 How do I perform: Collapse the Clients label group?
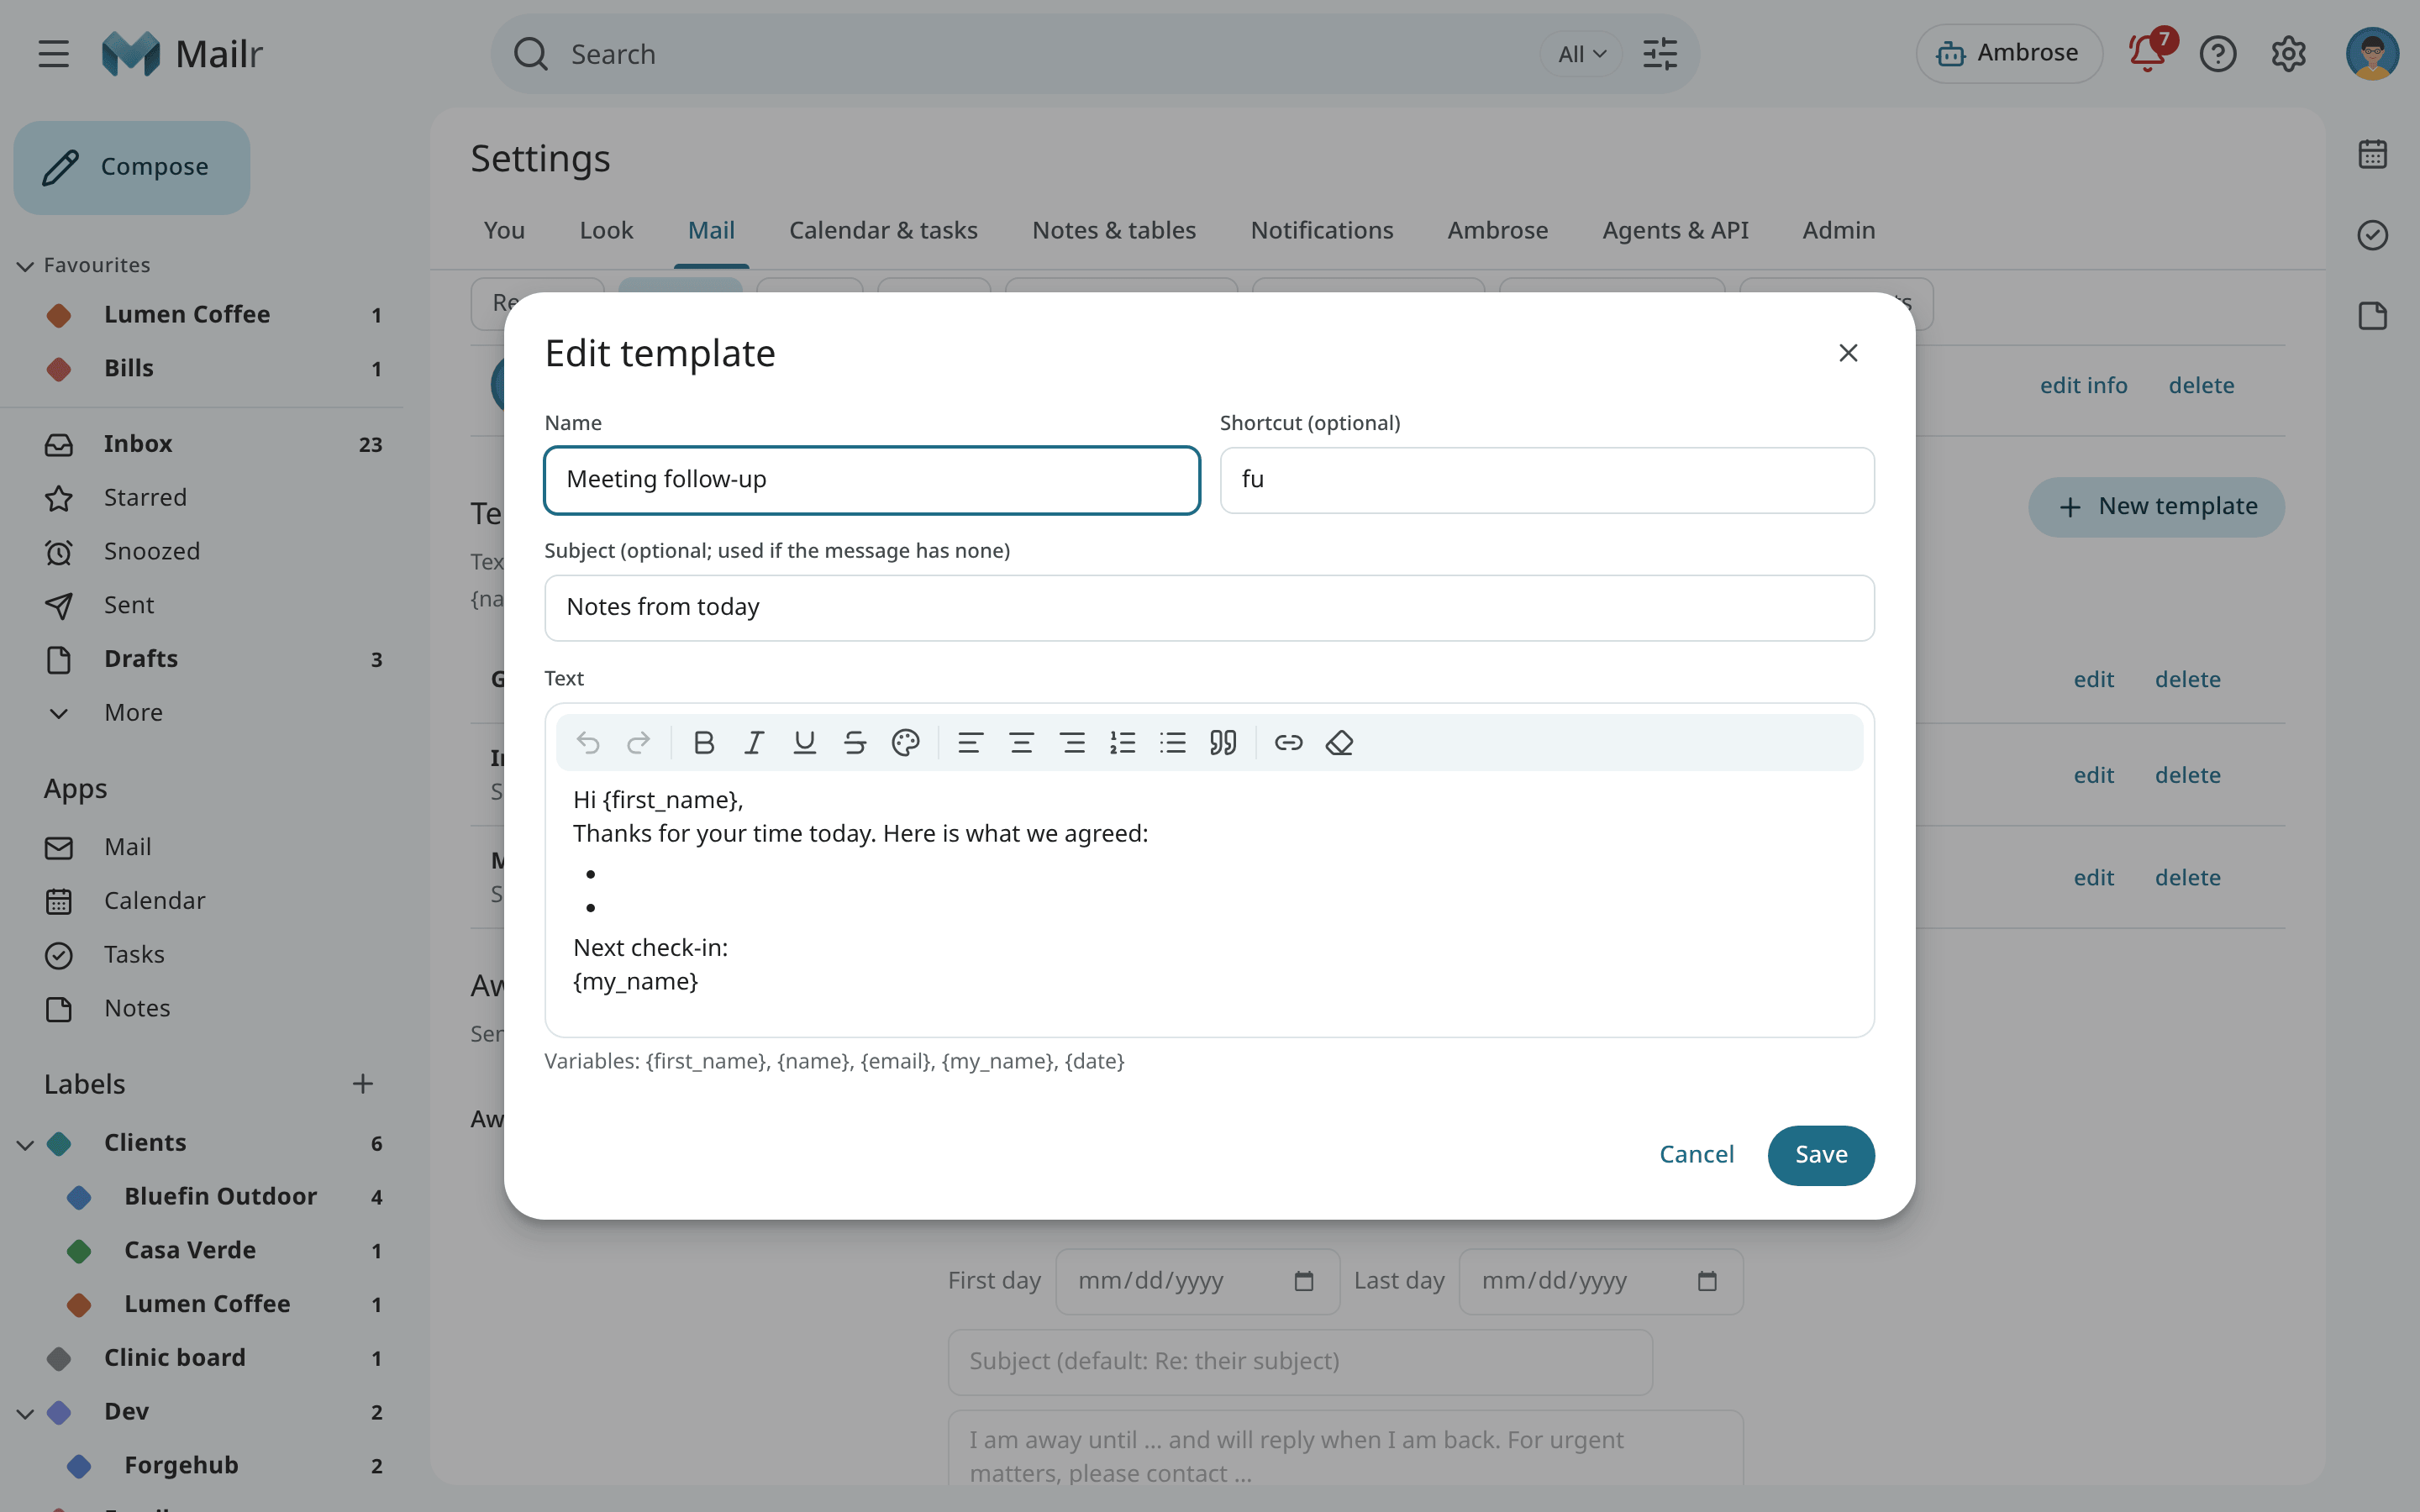pos(25,1144)
